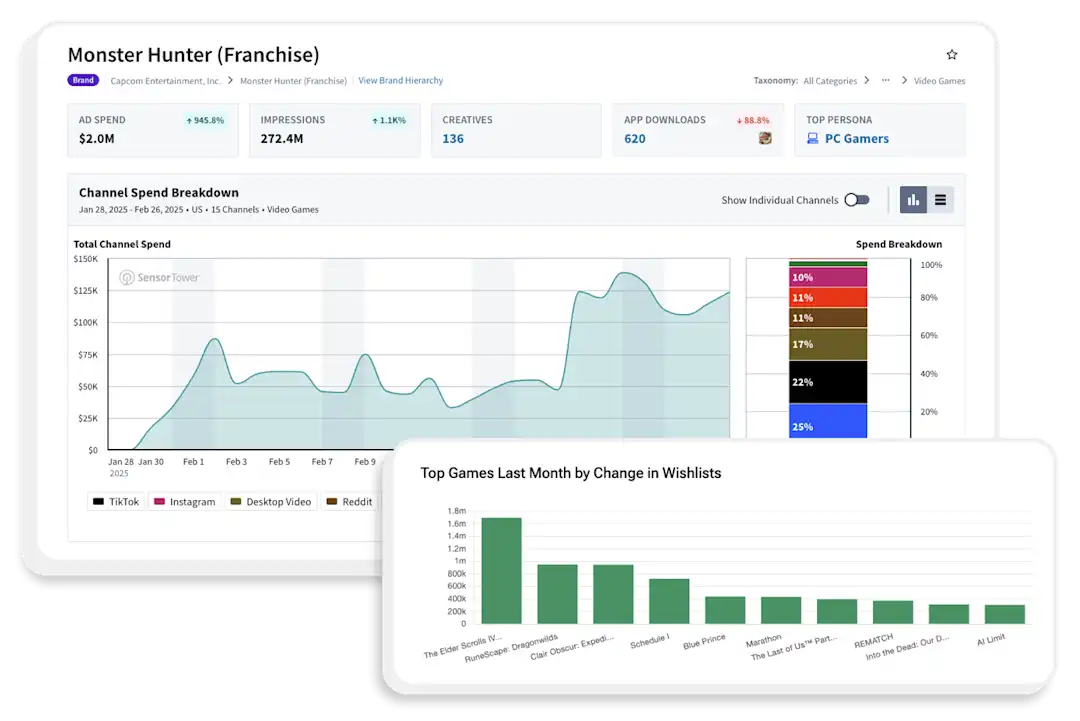Viewport: 1080px width, 721px height.
Task: Click REMATCH wishlist bar
Action: pyautogui.click(x=893, y=612)
